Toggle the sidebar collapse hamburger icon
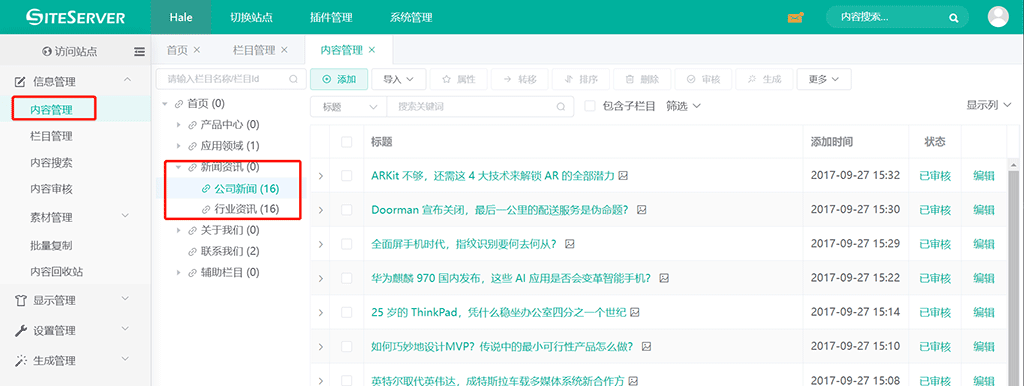This screenshot has width=1024, height=386. [x=139, y=52]
